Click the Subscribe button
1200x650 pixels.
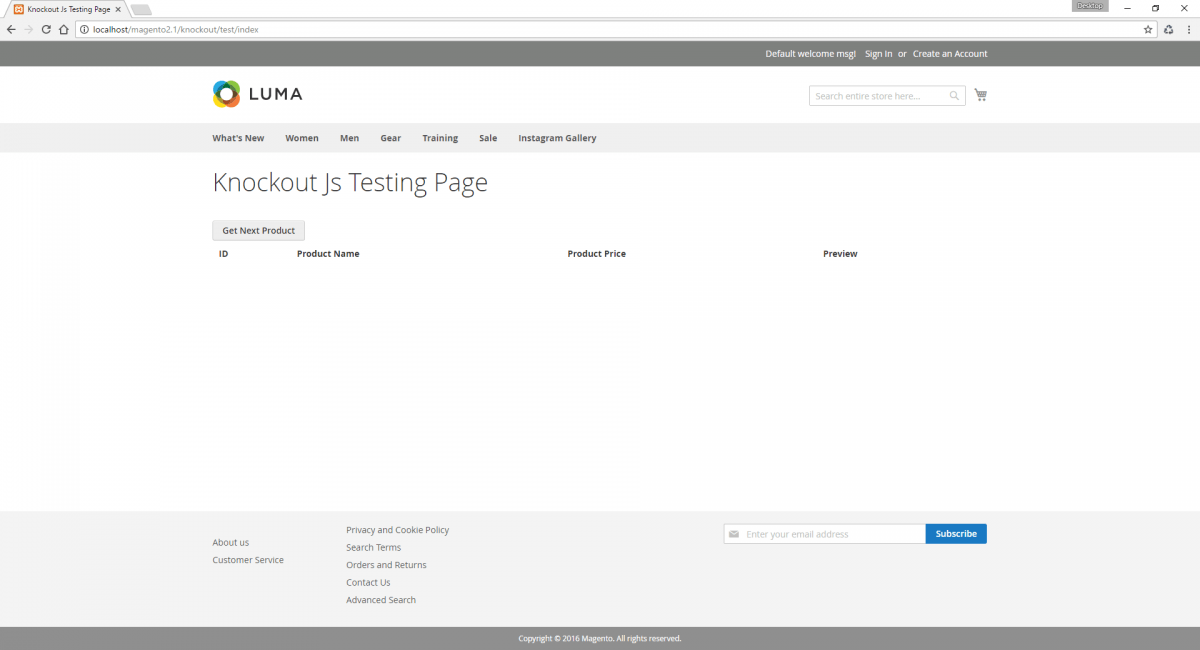pos(956,534)
